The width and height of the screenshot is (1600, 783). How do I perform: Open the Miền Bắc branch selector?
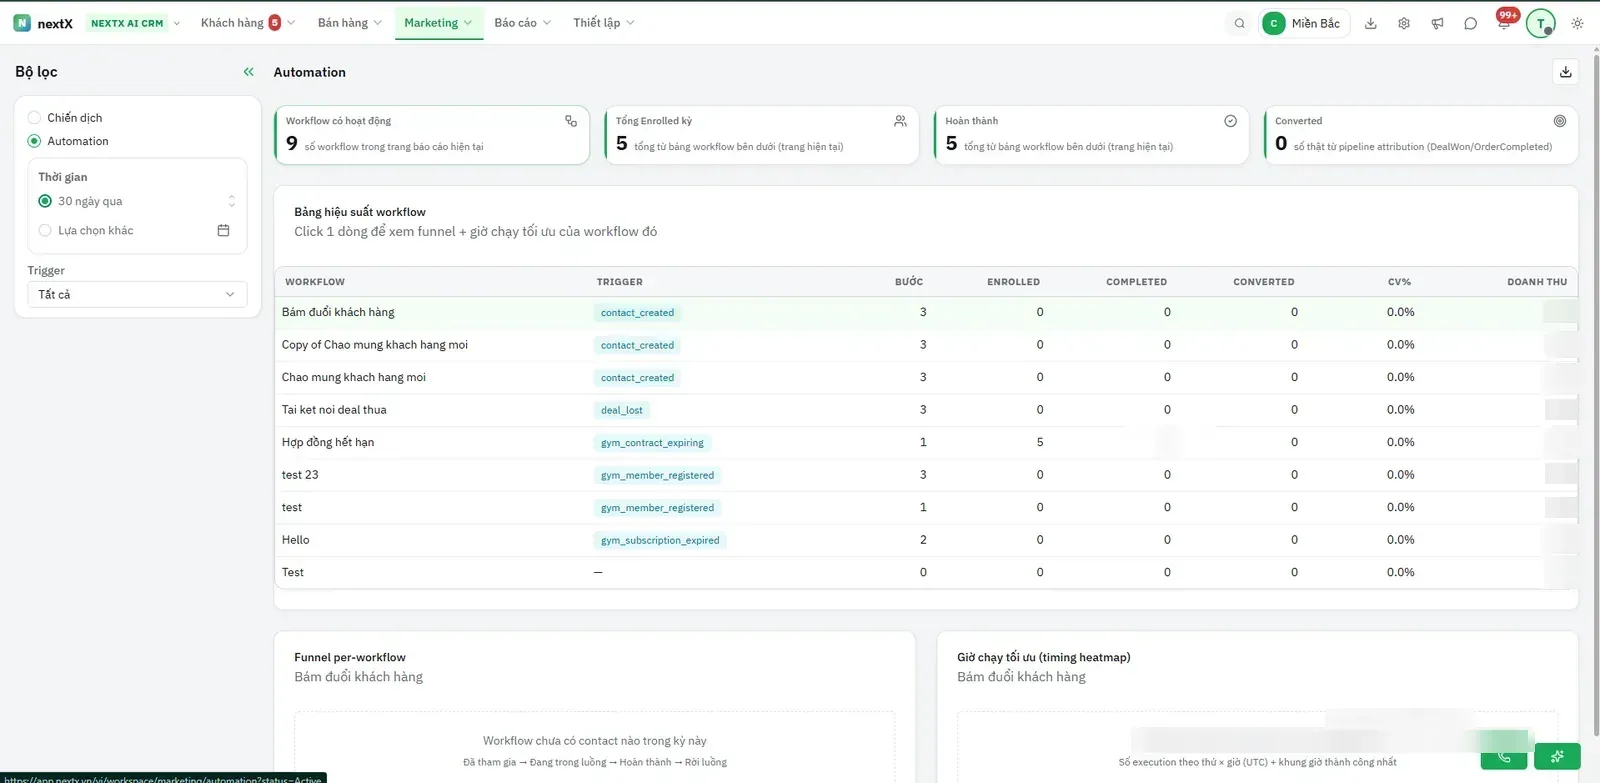(x=1305, y=23)
